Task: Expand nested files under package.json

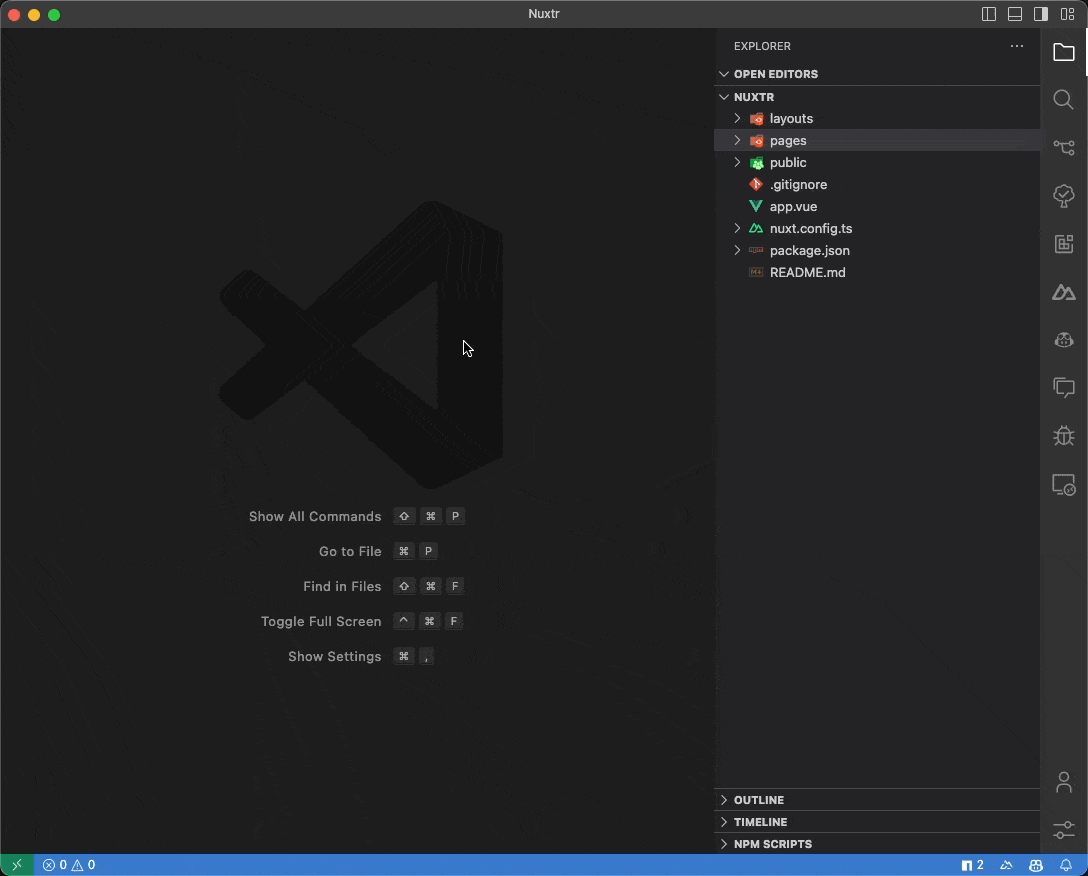Action: click(x=737, y=251)
